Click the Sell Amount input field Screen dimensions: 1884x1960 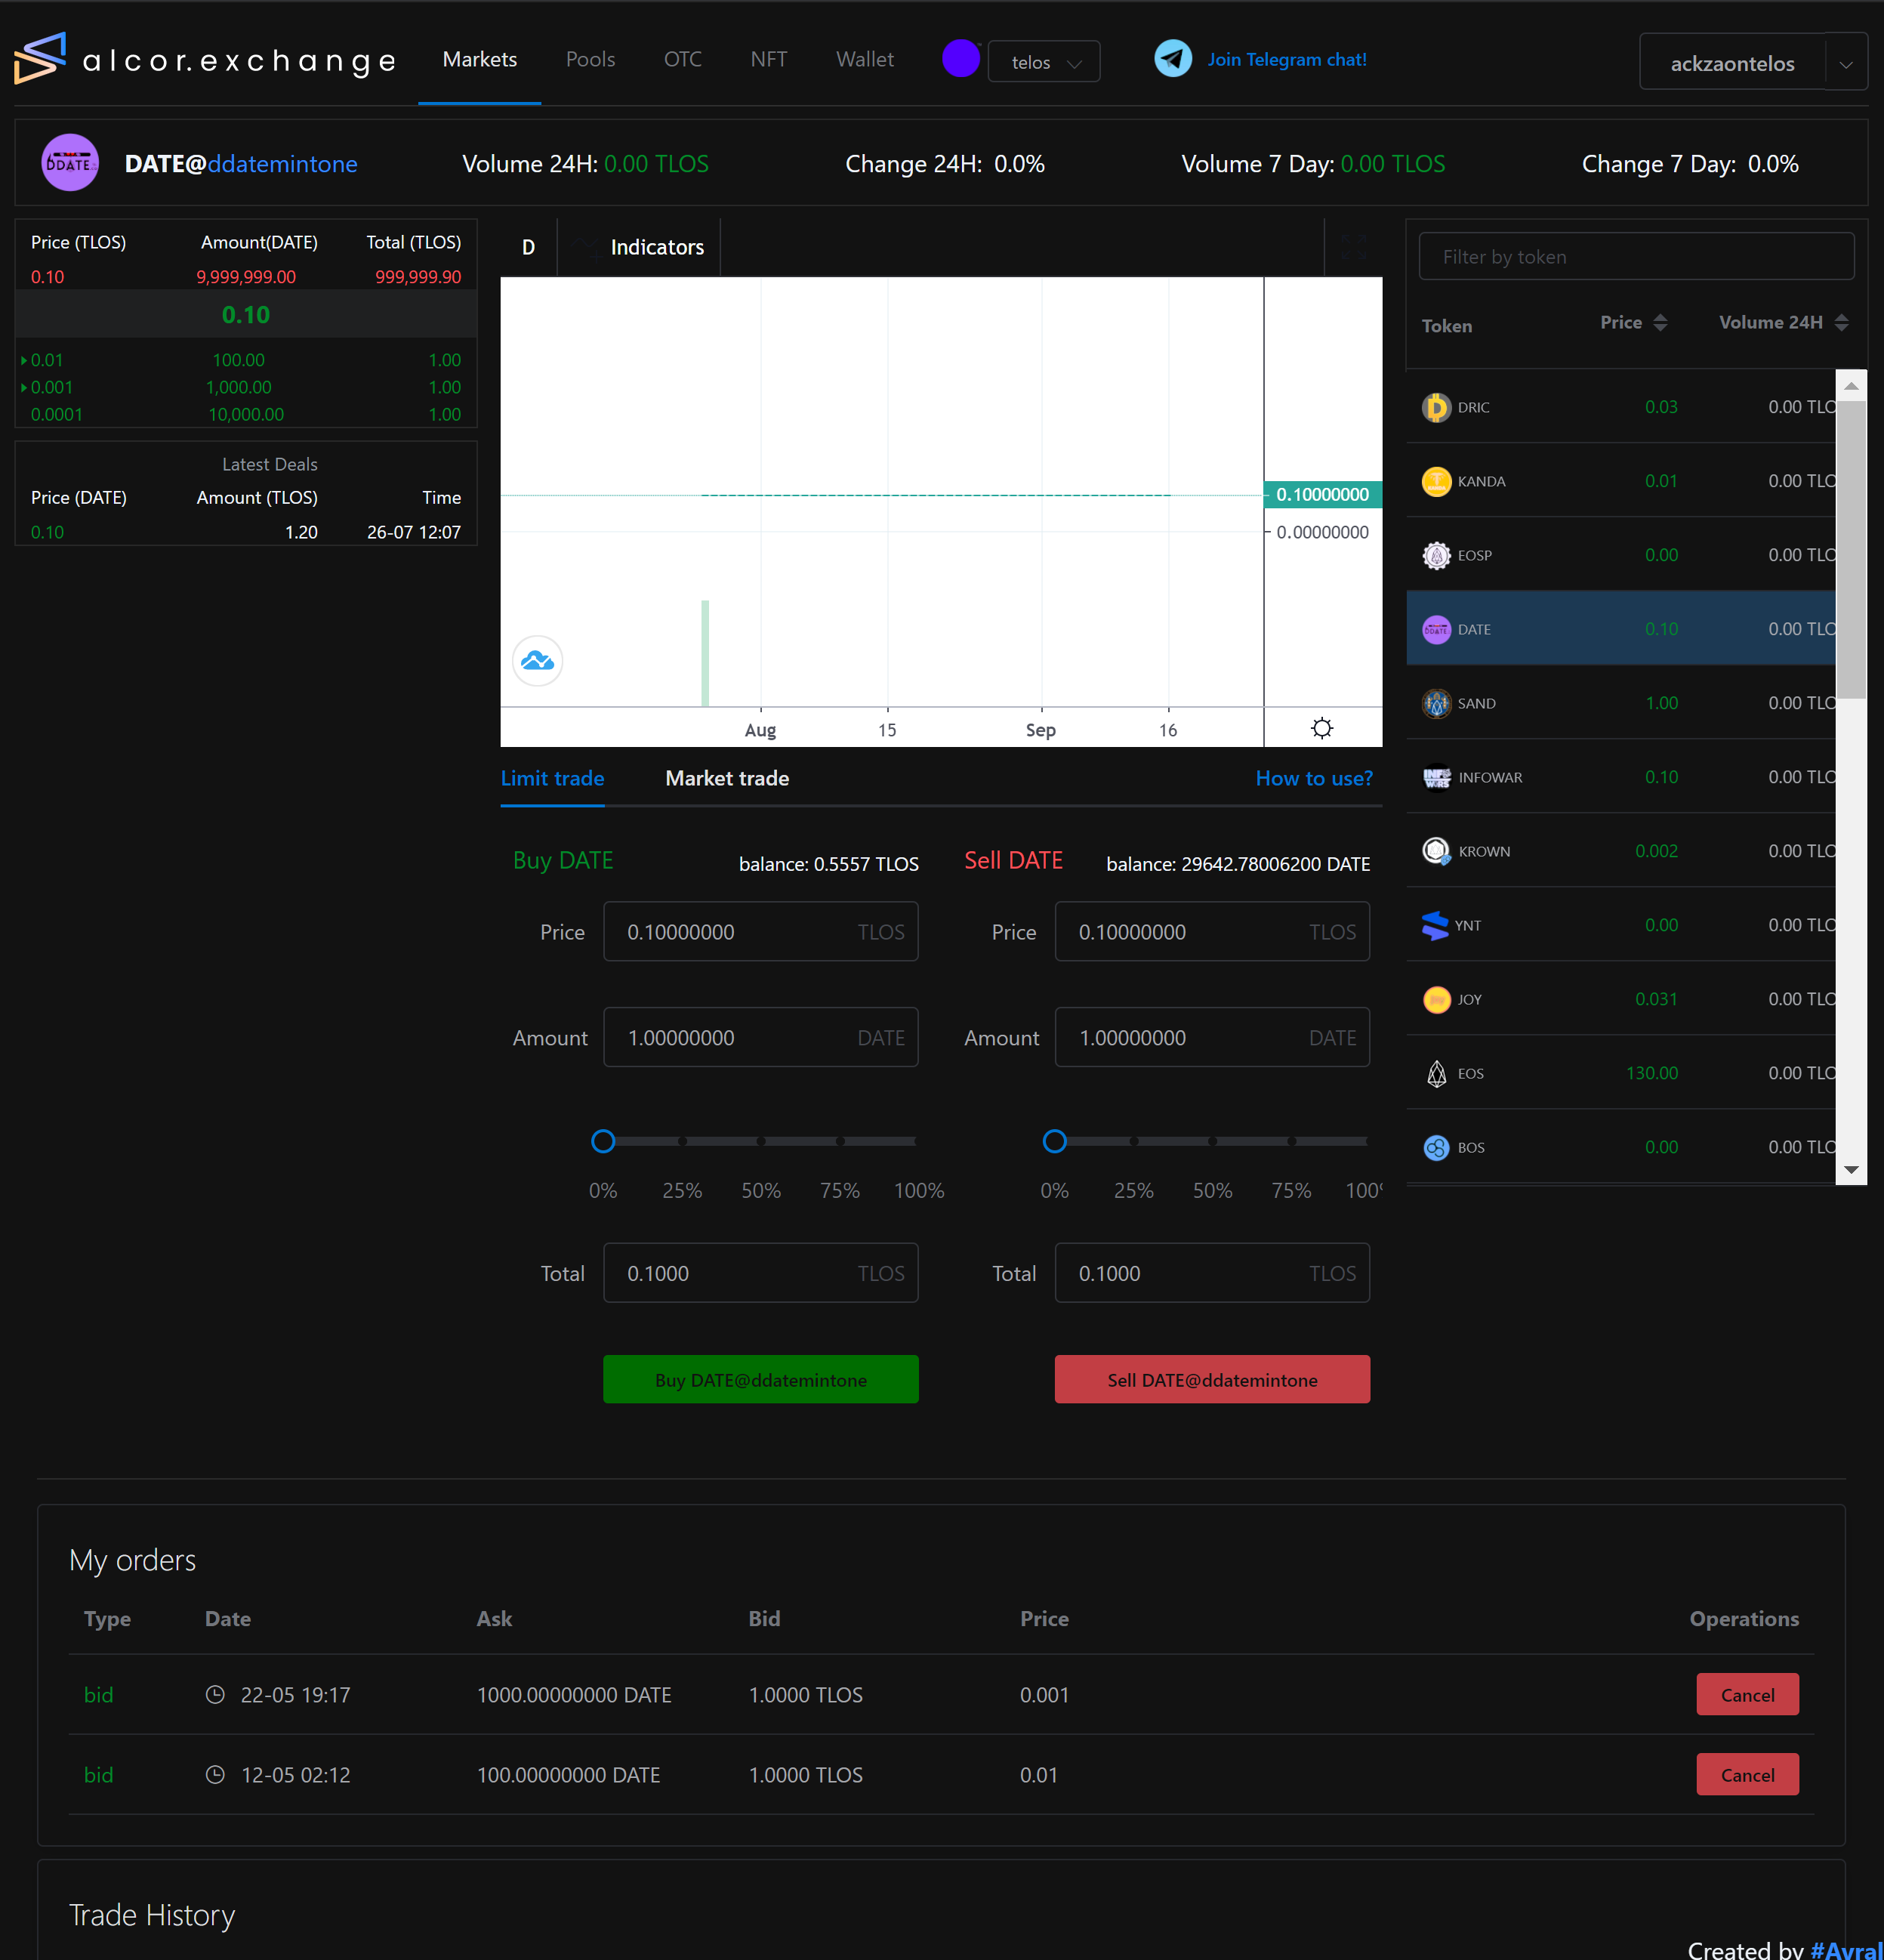pyautogui.click(x=1212, y=1038)
